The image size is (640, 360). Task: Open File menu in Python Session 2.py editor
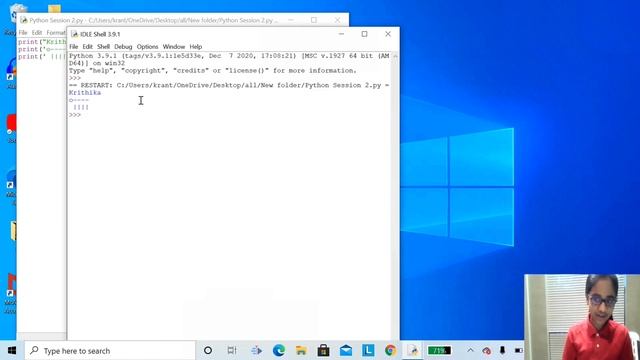(x=23, y=33)
